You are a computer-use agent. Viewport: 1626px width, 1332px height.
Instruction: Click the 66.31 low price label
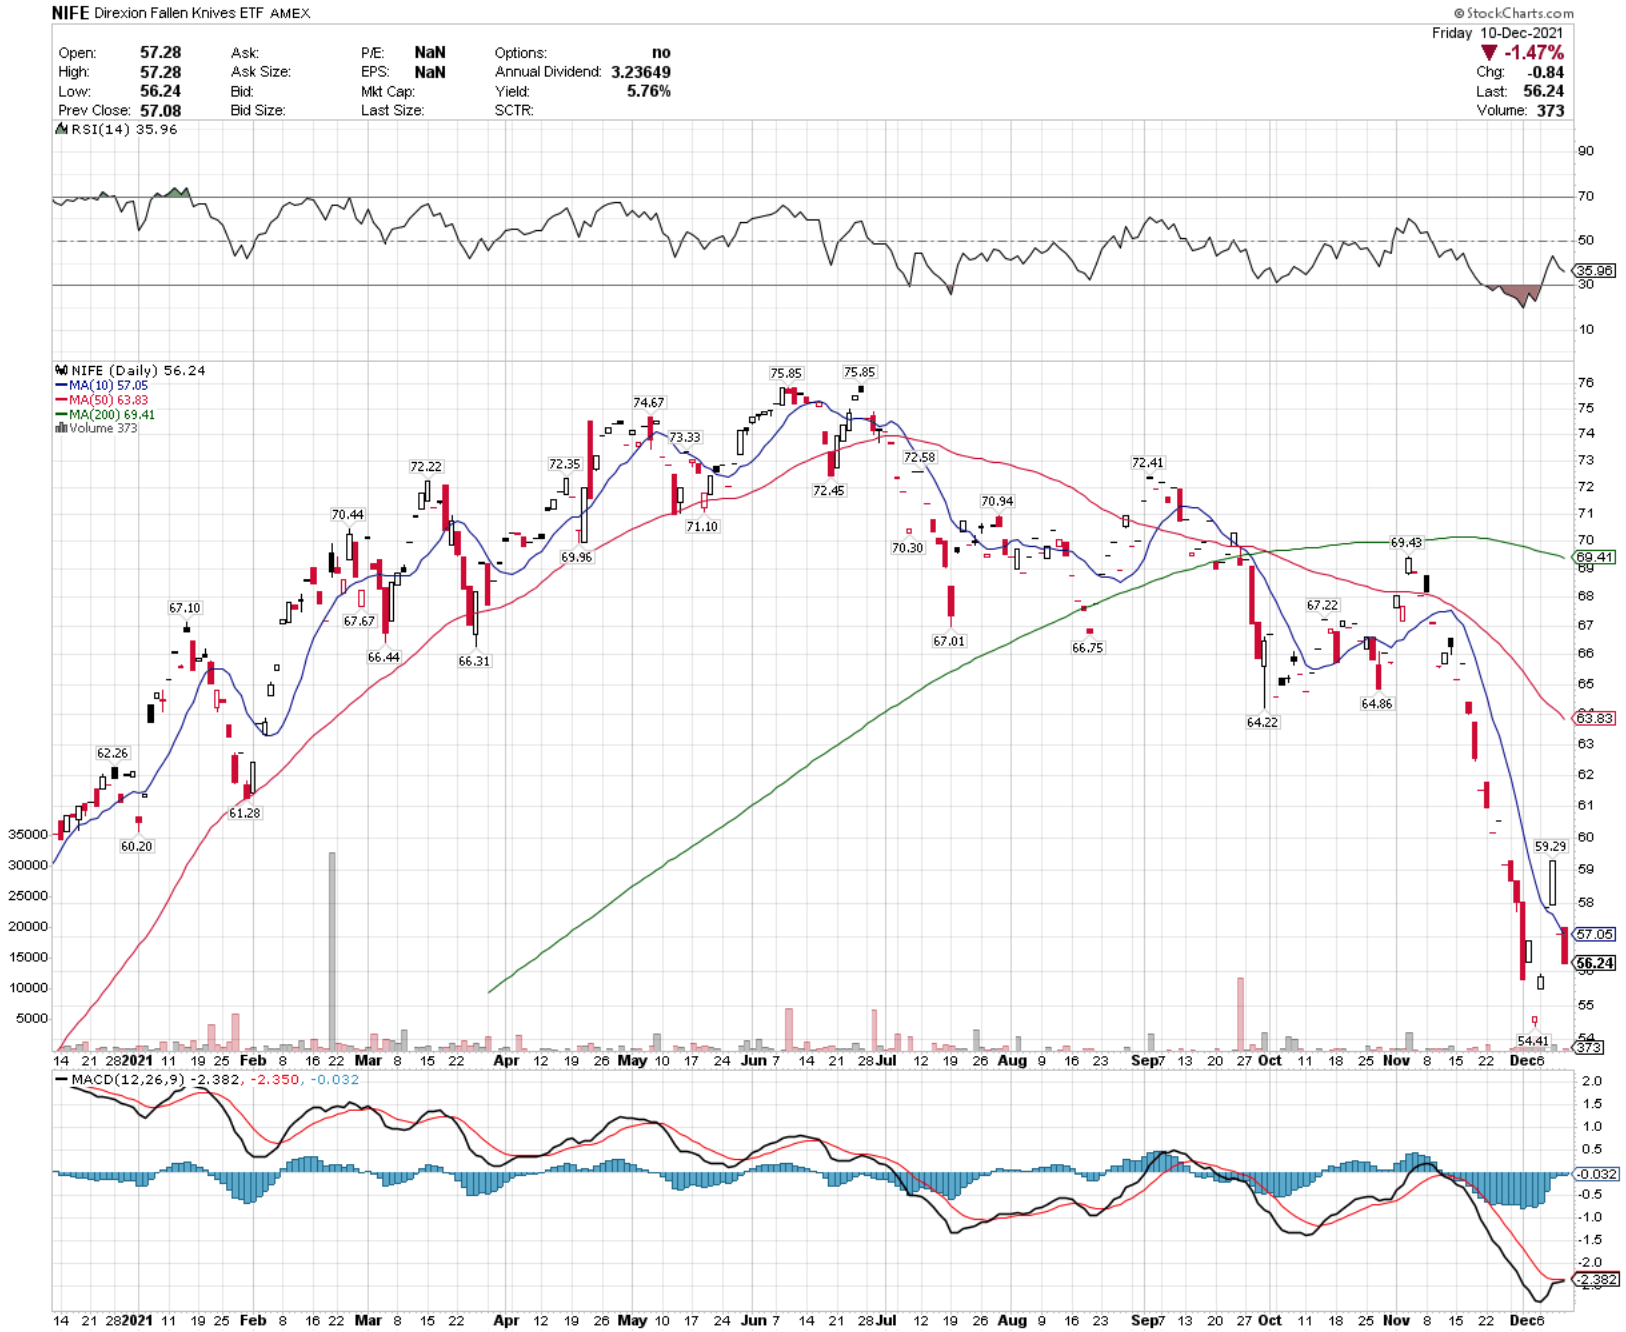click(x=474, y=660)
